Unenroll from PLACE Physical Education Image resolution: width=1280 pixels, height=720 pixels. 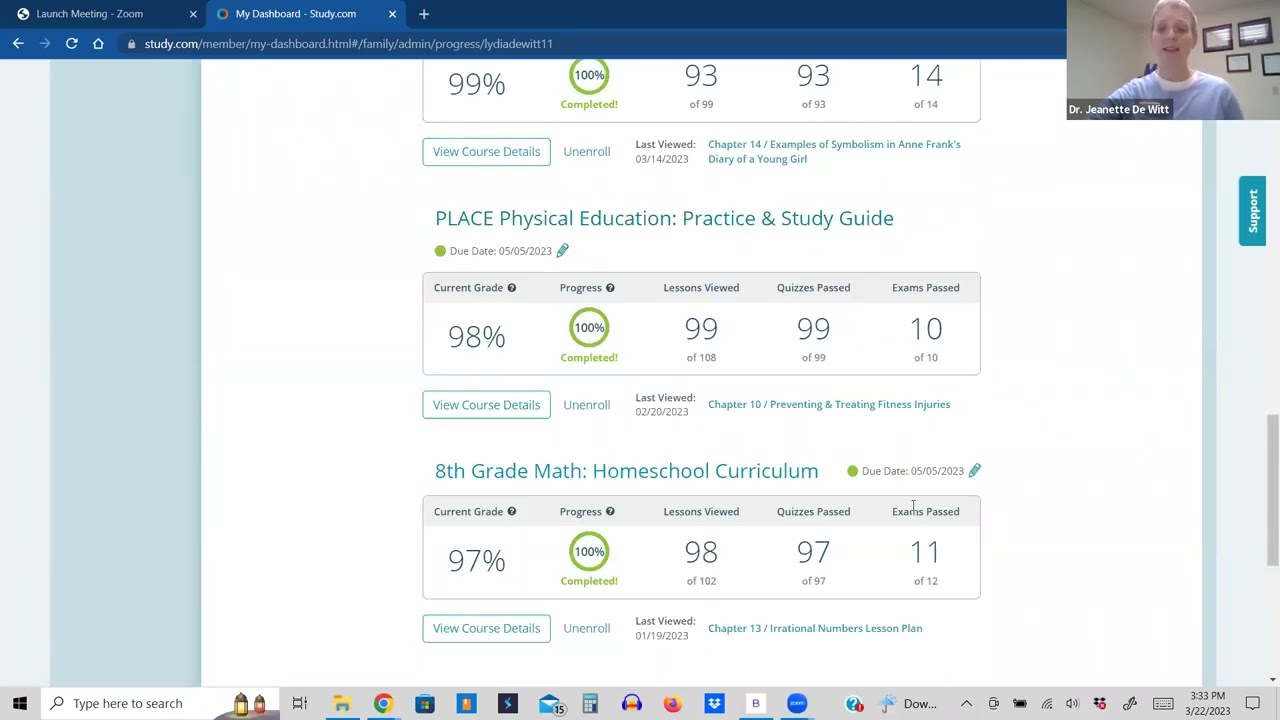586,405
